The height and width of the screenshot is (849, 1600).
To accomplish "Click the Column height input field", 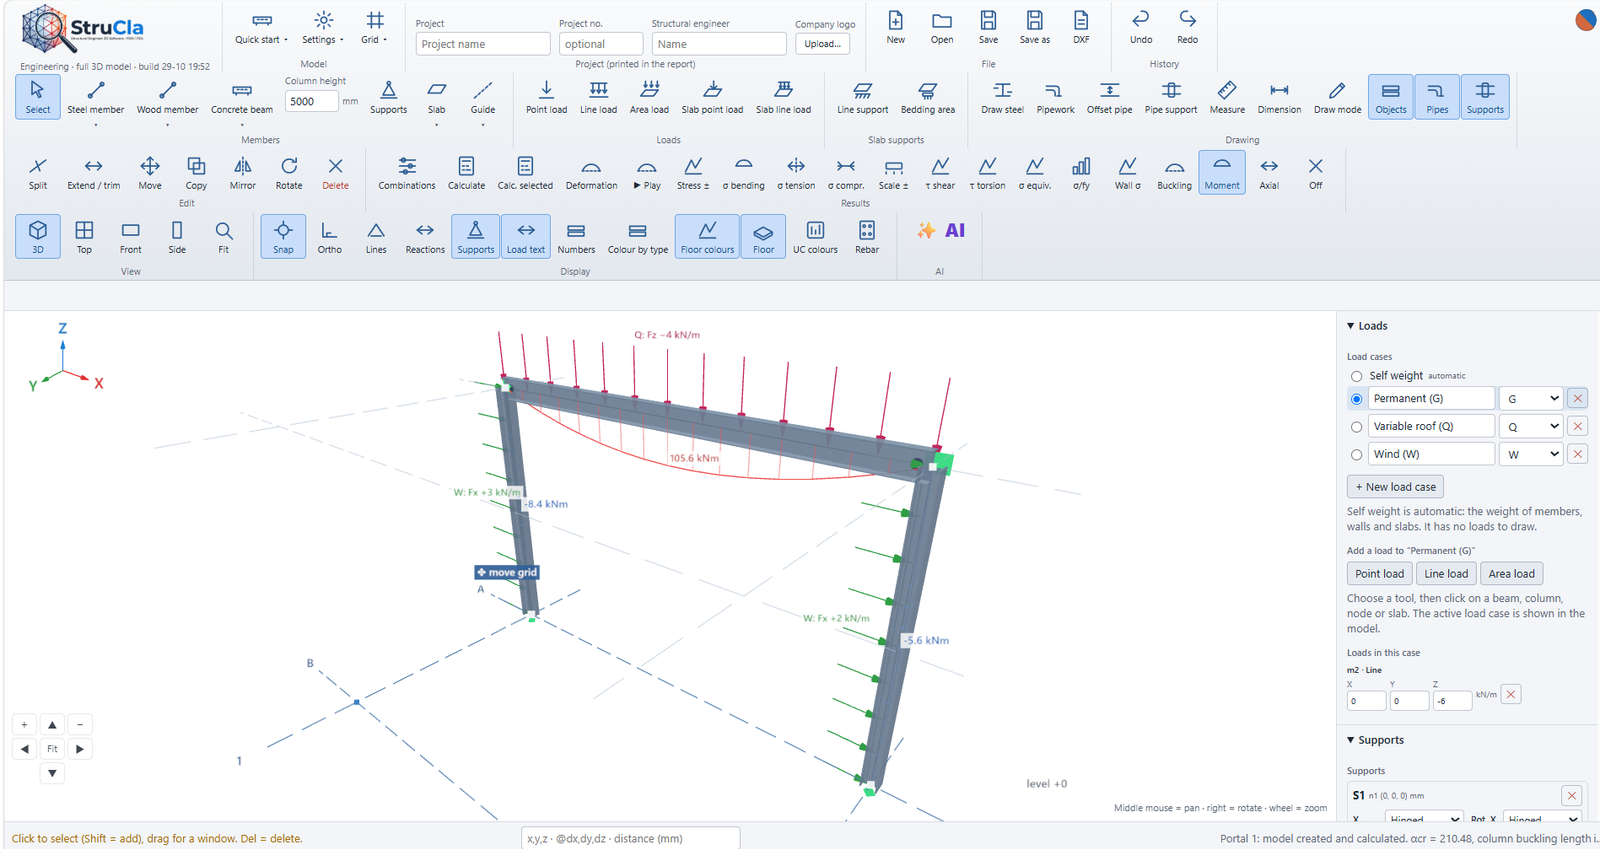I will (312, 101).
